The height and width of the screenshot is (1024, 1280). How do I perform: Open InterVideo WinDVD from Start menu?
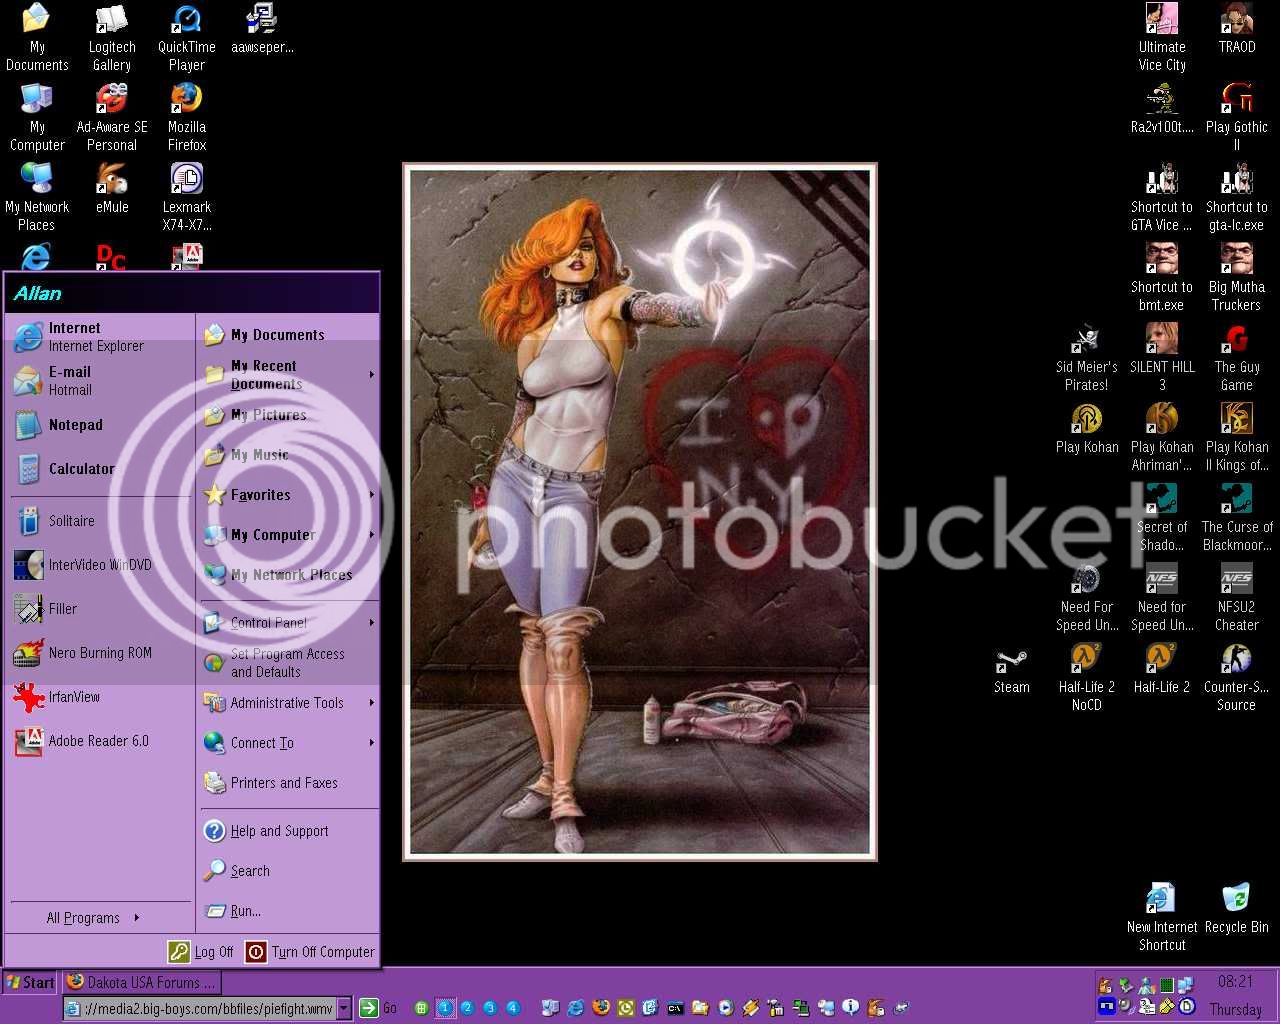99,565
